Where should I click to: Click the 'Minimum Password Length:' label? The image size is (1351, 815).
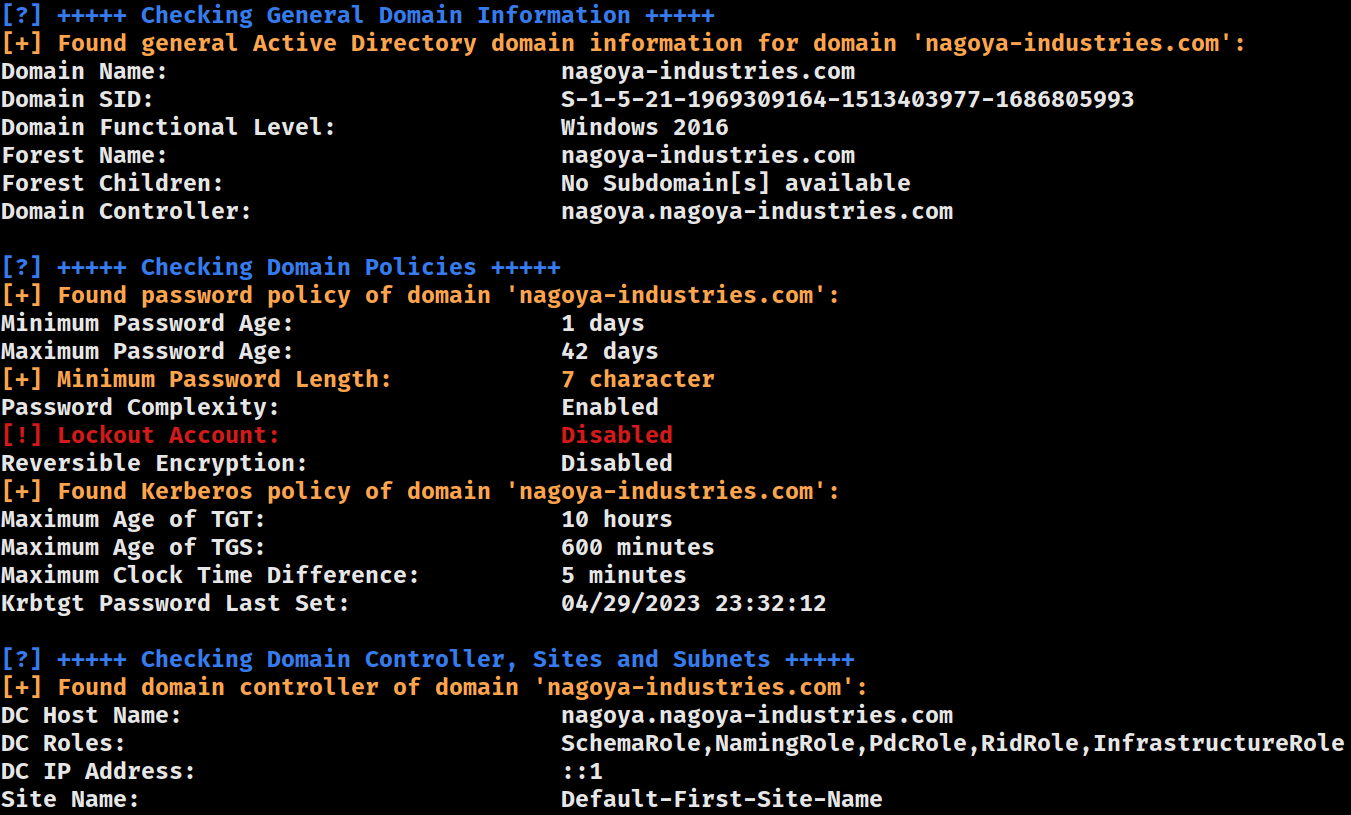224,380
